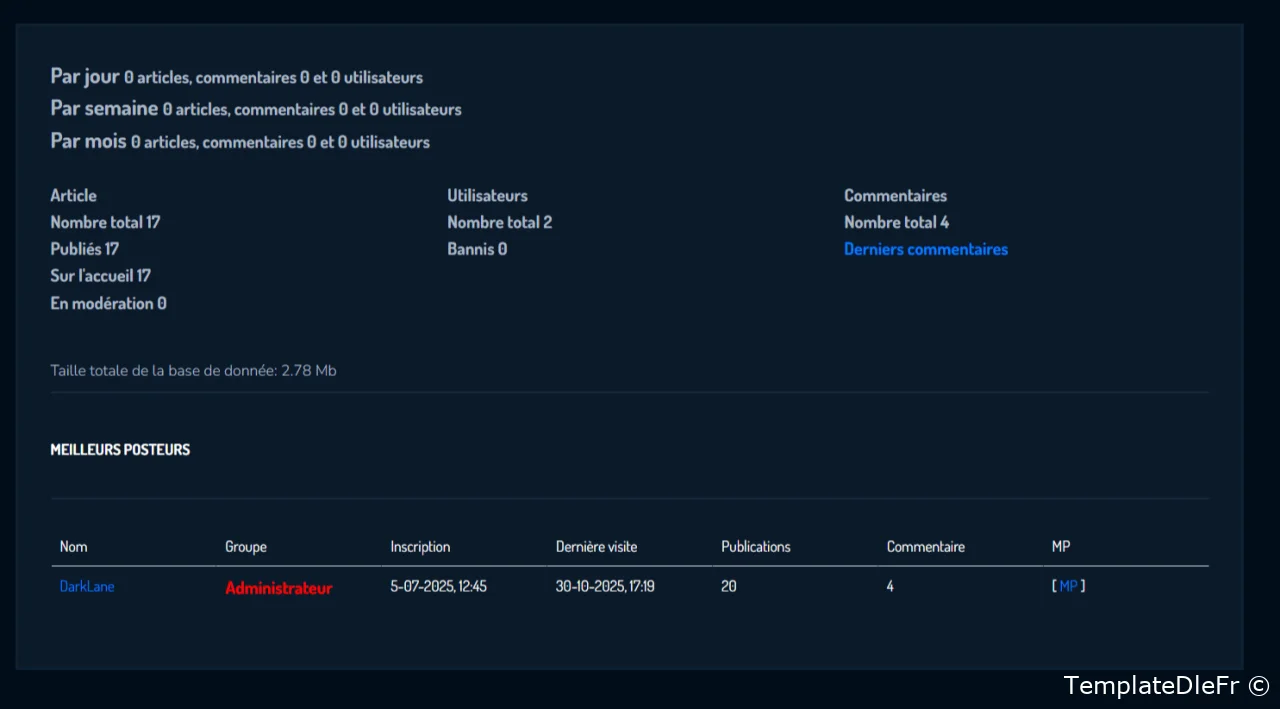Click the Dernière visite column header

point(596,547)
